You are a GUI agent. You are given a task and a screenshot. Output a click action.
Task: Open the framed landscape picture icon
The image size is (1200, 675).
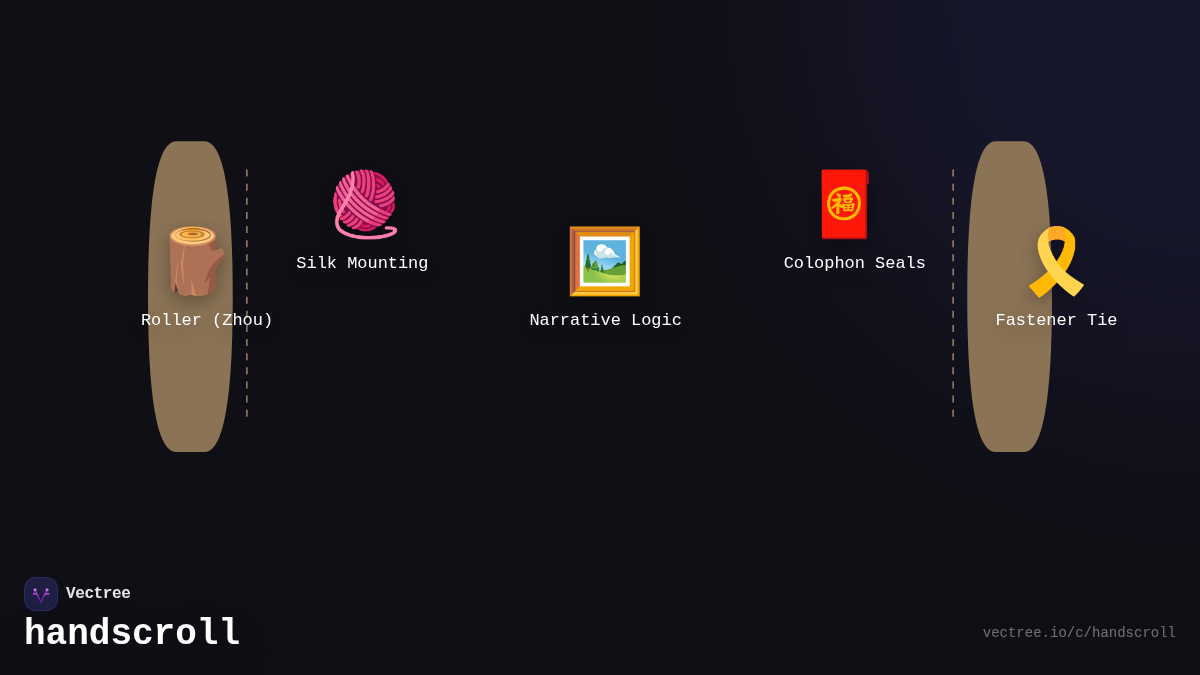pos(604,261)
